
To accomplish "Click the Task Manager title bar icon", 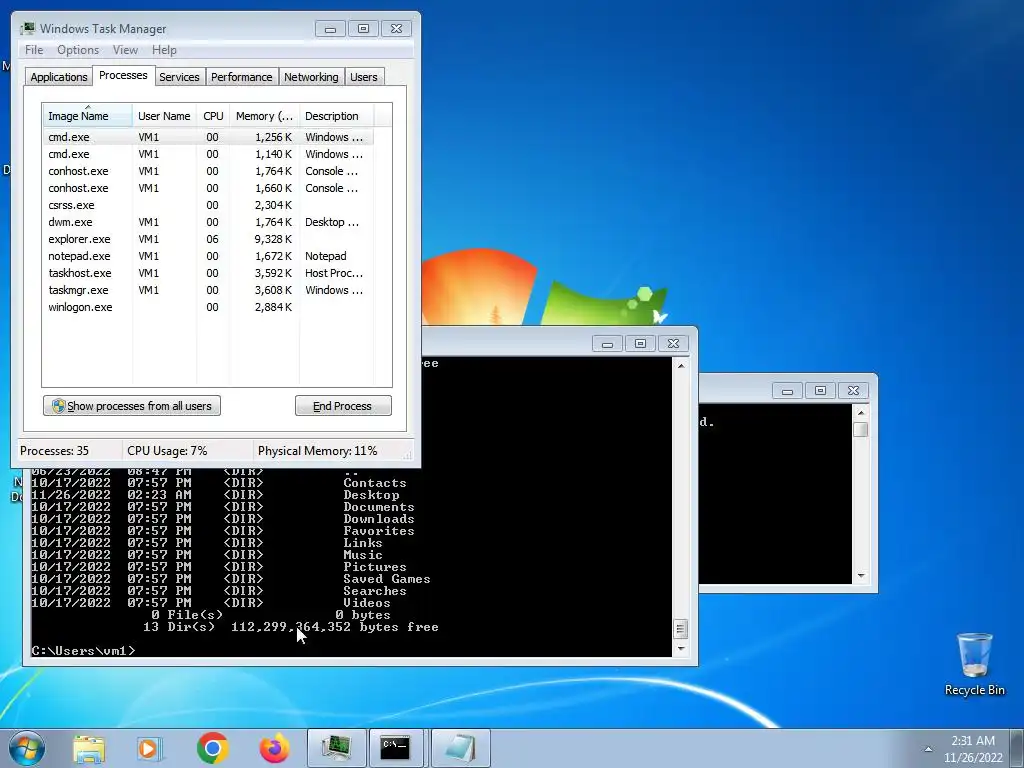I will 27,29.
